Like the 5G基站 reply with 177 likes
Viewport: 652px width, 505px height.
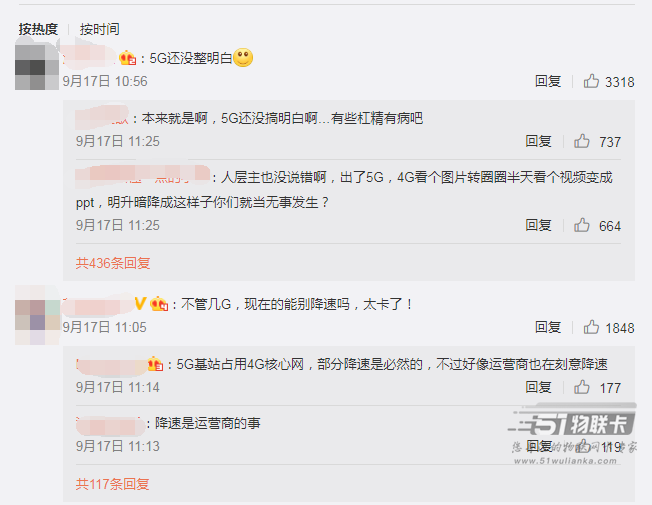pos(582,387)
